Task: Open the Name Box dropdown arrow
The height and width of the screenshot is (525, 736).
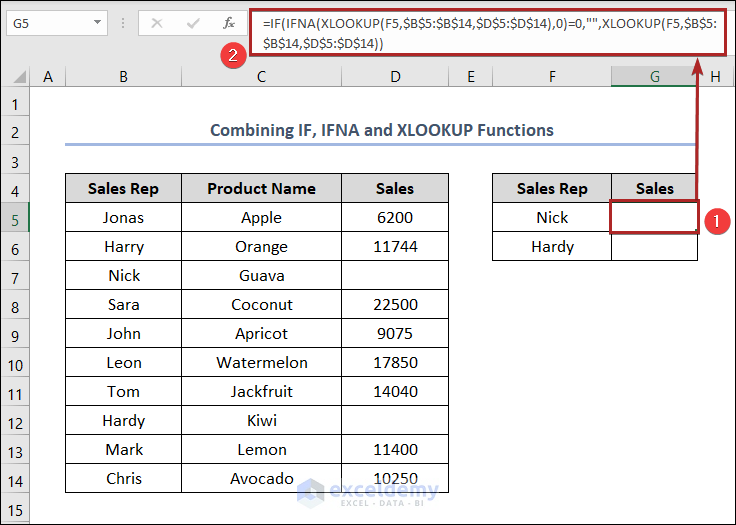Action: [x=97, y=22]
